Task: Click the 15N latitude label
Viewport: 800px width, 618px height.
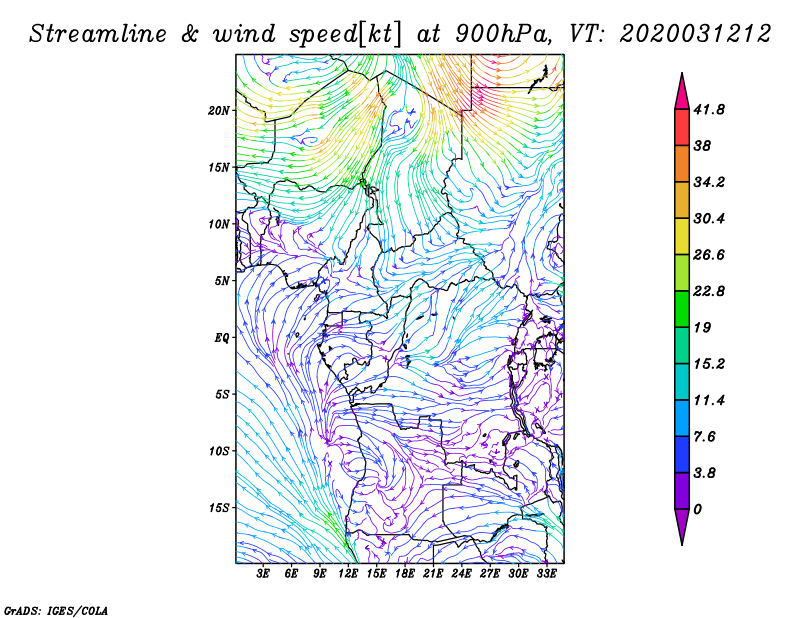Action: tap(219, 167)
